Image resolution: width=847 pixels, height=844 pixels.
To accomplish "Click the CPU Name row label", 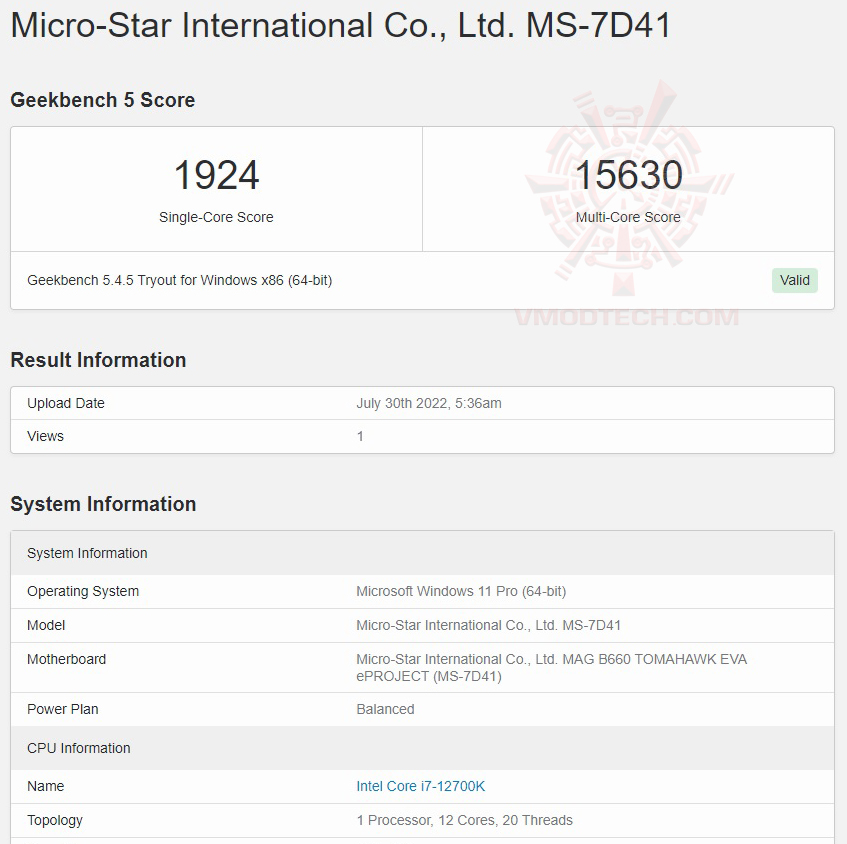I will [x=45, y=786].
